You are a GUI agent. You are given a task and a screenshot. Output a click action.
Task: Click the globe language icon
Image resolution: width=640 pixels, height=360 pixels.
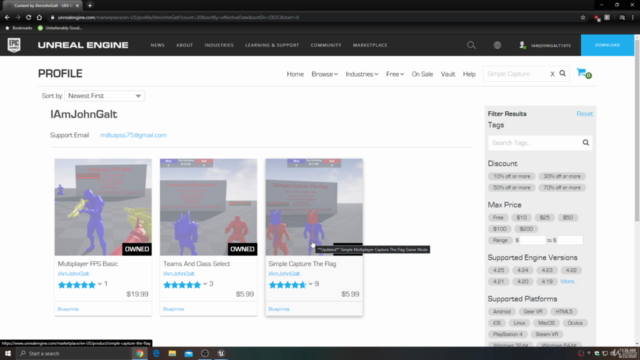point(497,45)
